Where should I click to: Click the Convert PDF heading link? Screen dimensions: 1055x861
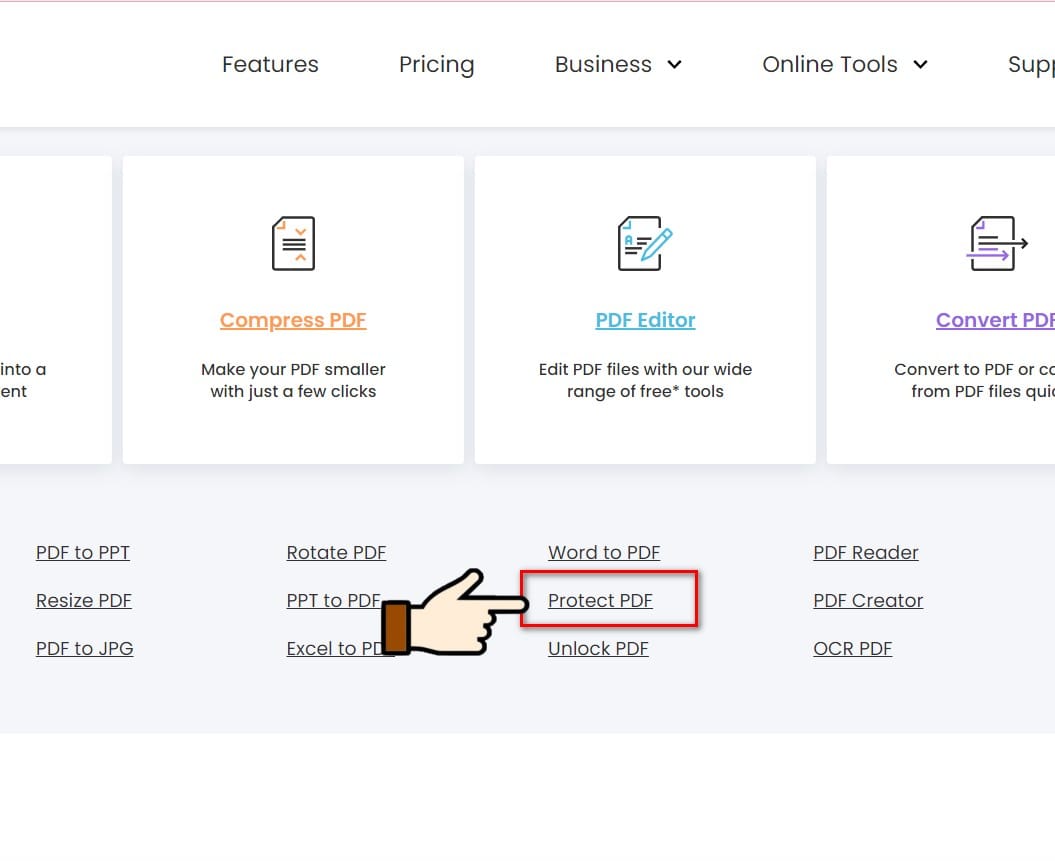[x=995, y=320]
